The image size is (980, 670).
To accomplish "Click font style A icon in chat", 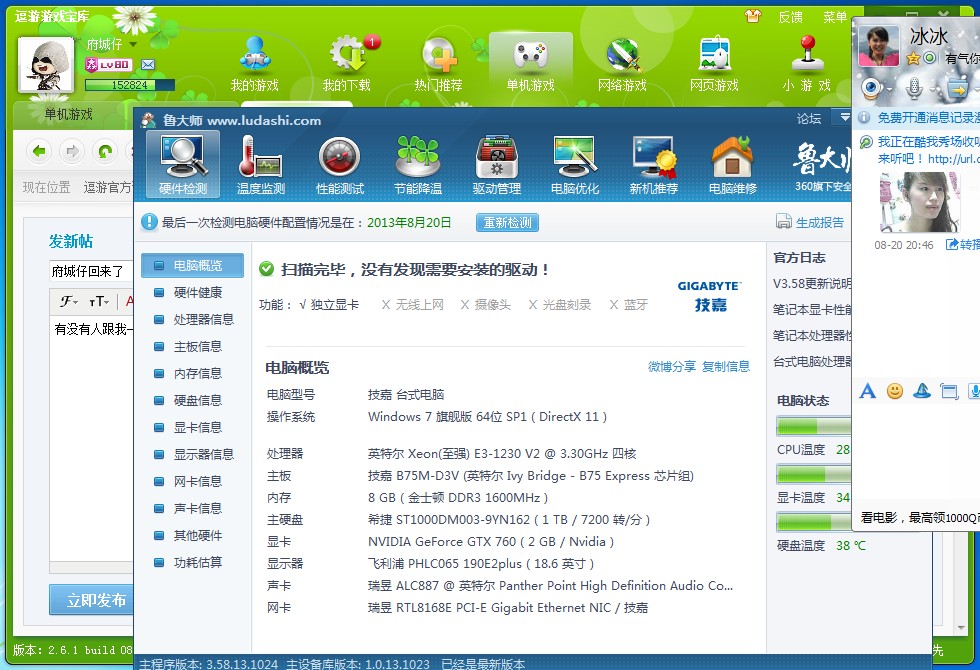I will point(868,391).
